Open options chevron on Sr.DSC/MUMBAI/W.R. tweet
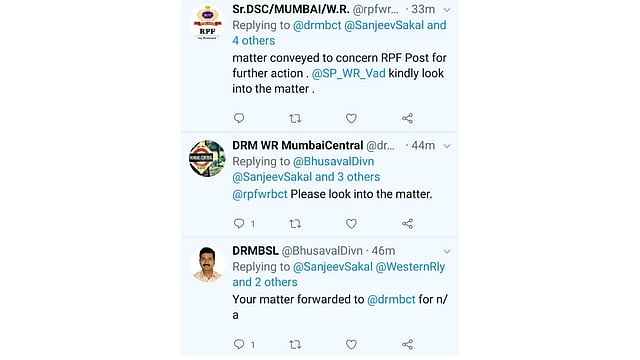This screenshot has height=360, width=640. [447, 10]
